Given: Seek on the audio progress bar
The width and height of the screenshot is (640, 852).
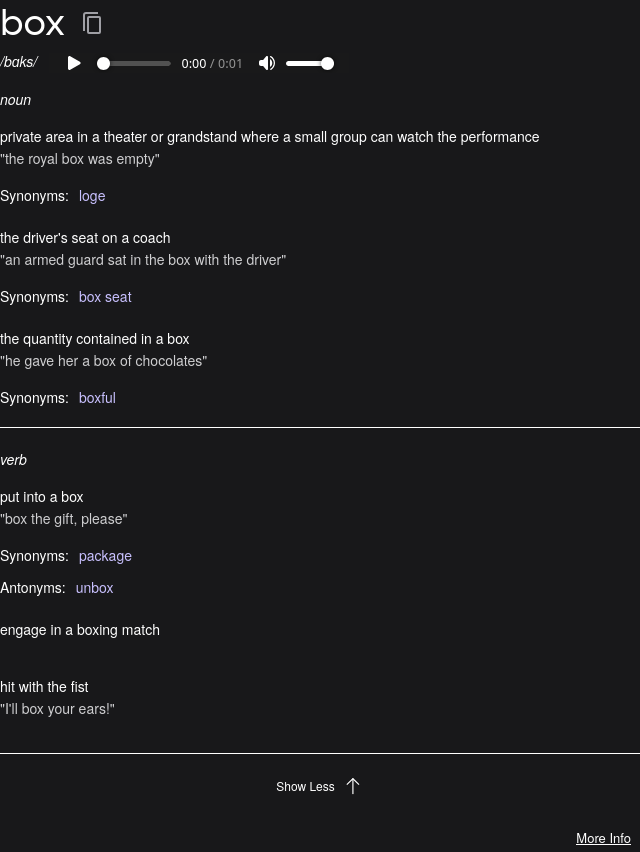Looking at the screenshot, I should [x=134, y=63].
